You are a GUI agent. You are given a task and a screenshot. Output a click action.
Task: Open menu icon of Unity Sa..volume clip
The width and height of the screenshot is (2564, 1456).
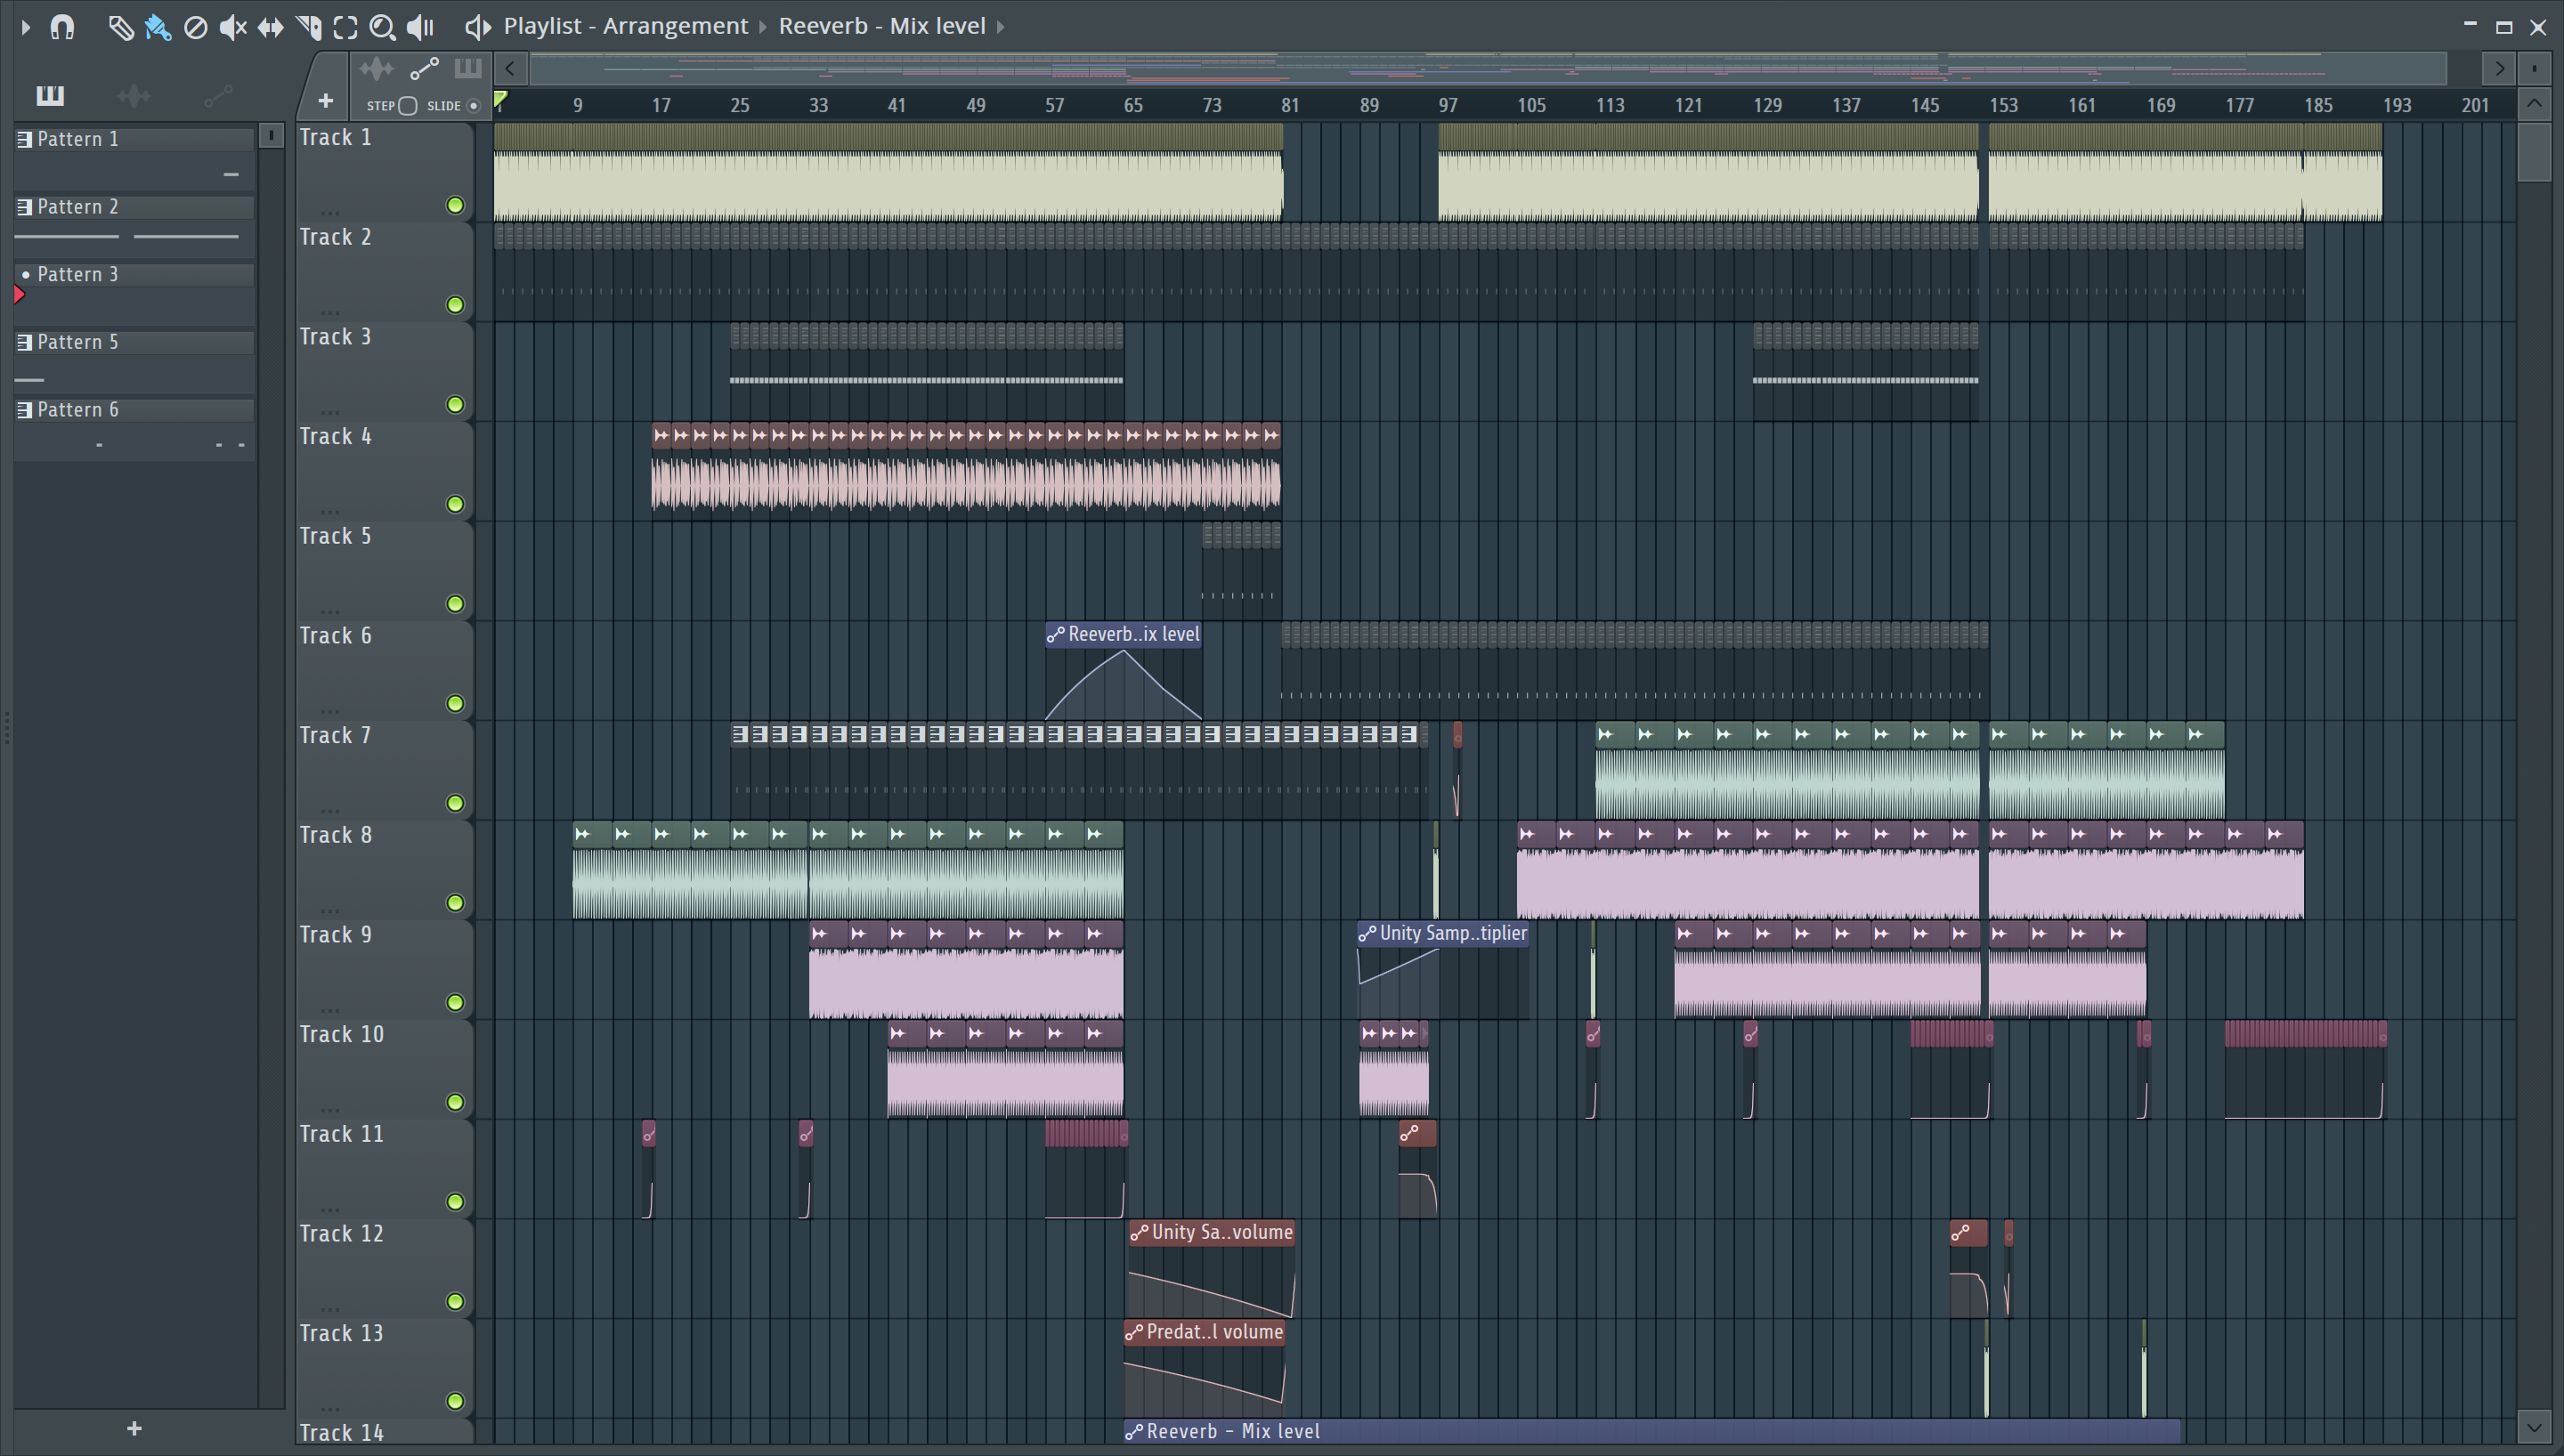(1139, 1233)
